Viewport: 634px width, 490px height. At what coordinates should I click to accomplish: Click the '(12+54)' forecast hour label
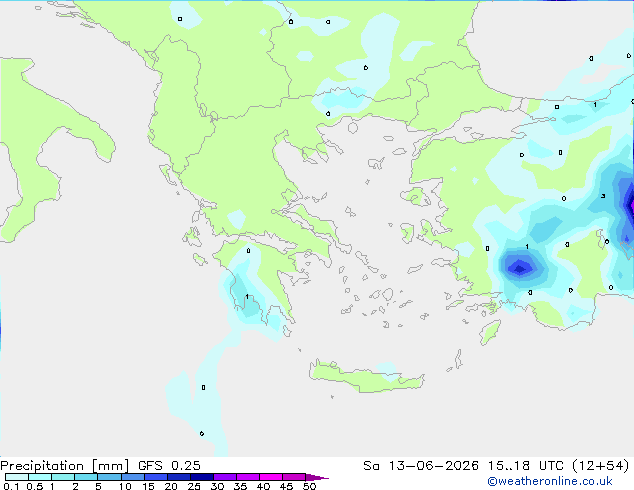point(601,466)
